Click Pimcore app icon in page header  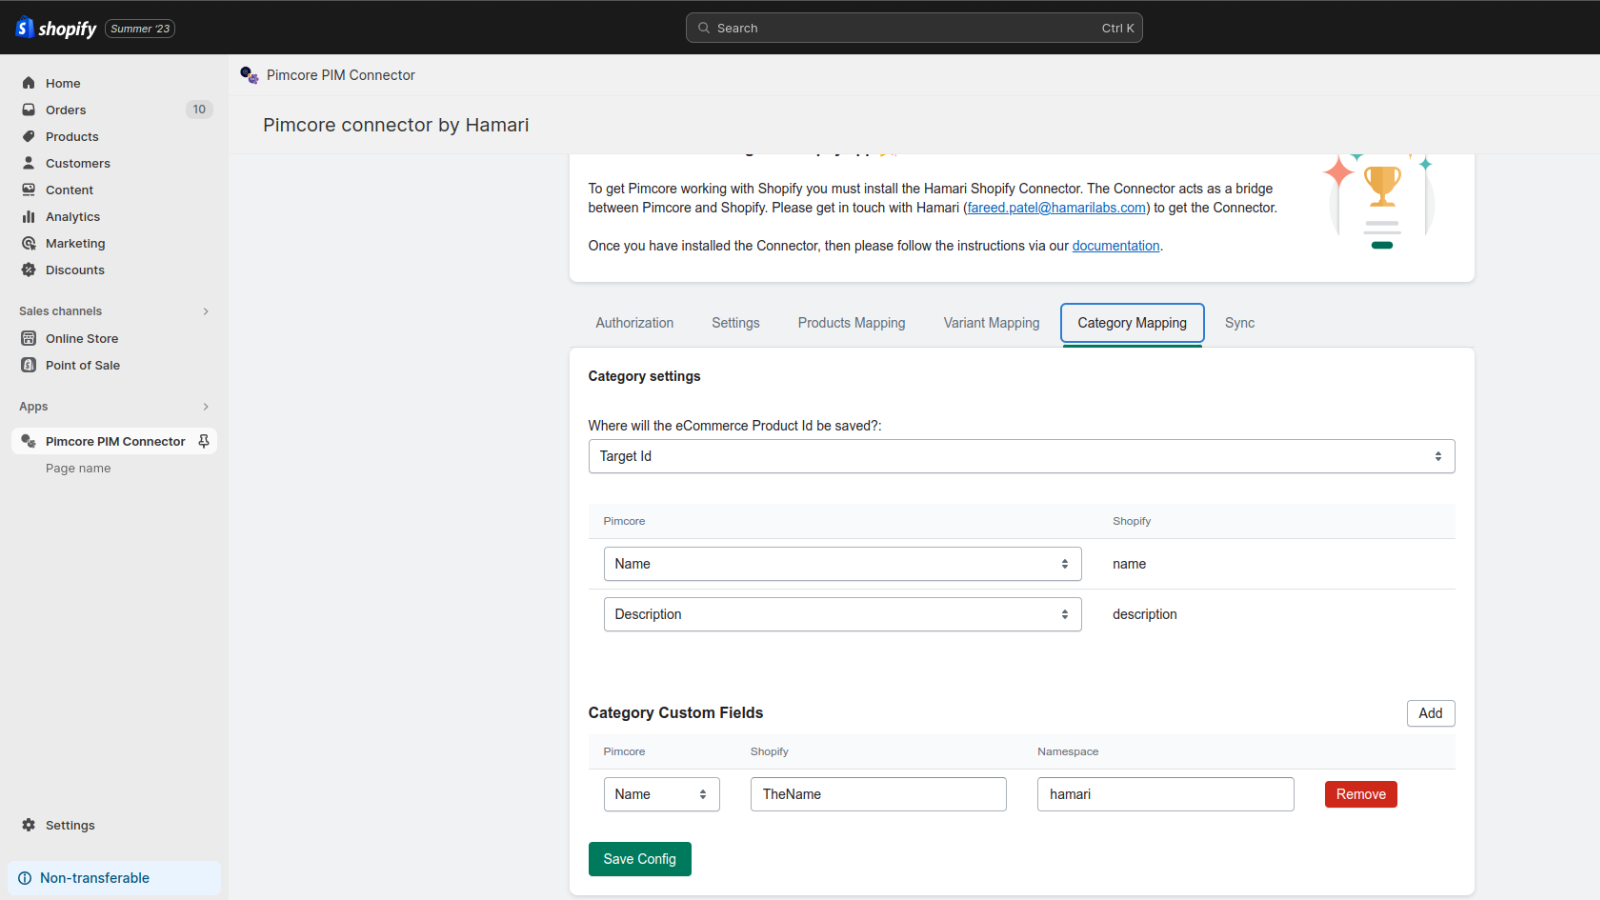pos(250,75)
